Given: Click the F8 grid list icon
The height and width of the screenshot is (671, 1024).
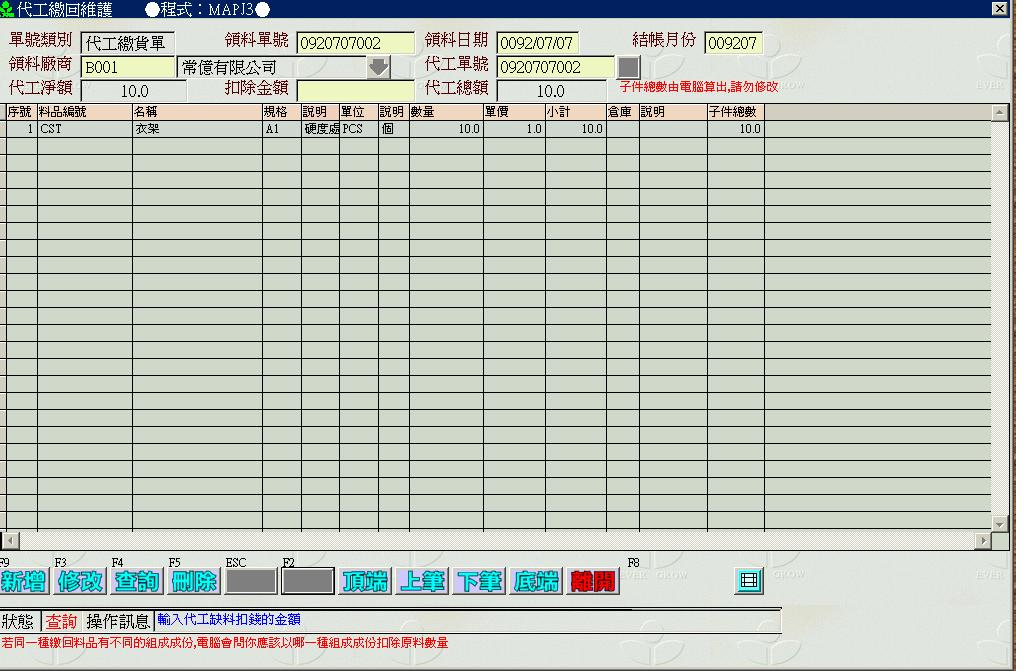Looking at the screenshot, I should (x=748, y=581).
